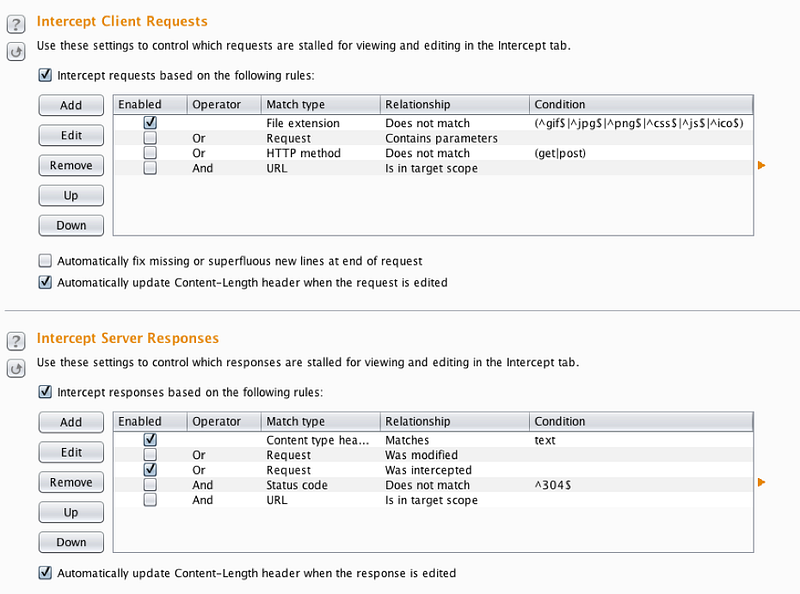Click the Match type header in client requests table
Viewport: 800px width, 594px height.
click(x=320, y=105)
